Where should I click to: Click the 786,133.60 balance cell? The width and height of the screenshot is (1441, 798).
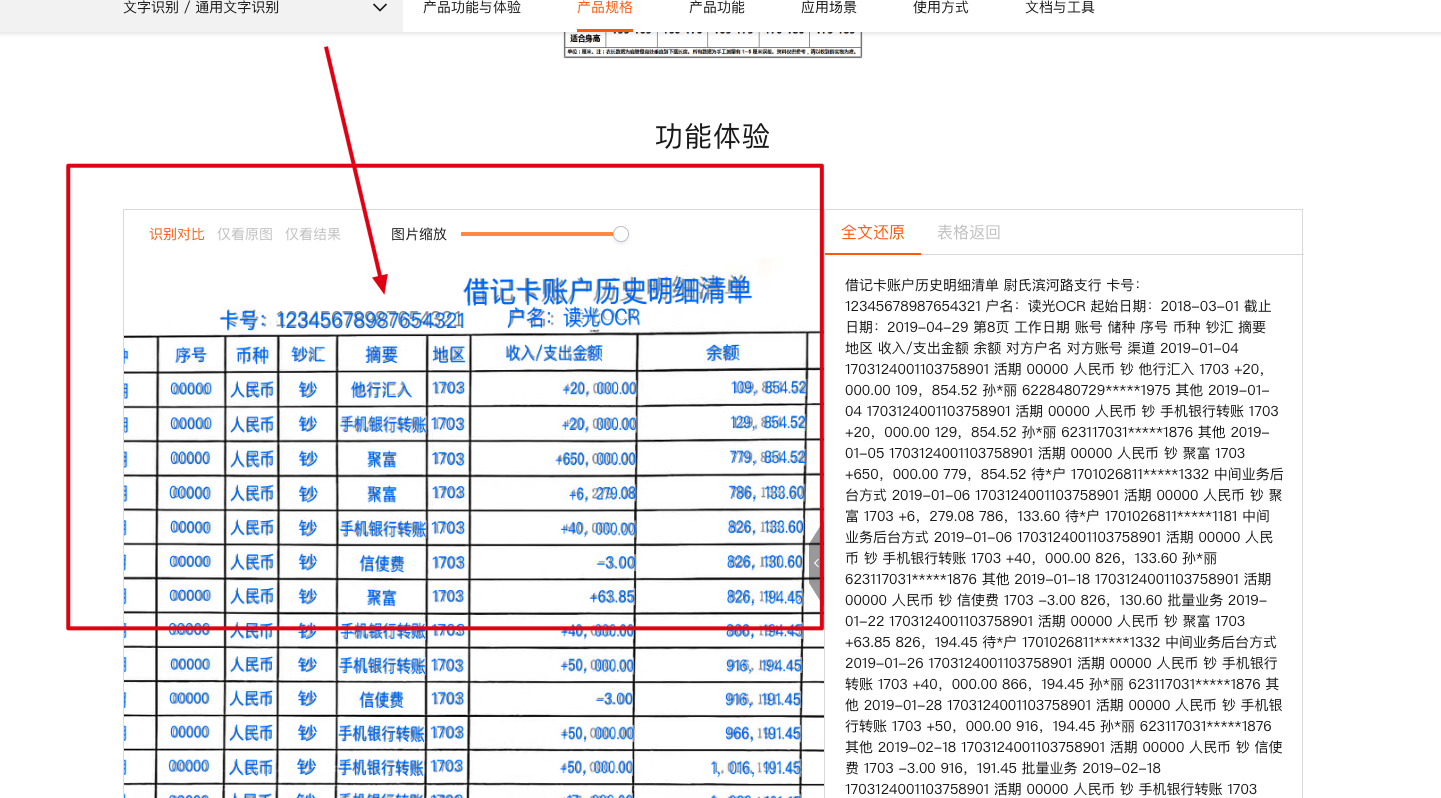click(766, 492)
